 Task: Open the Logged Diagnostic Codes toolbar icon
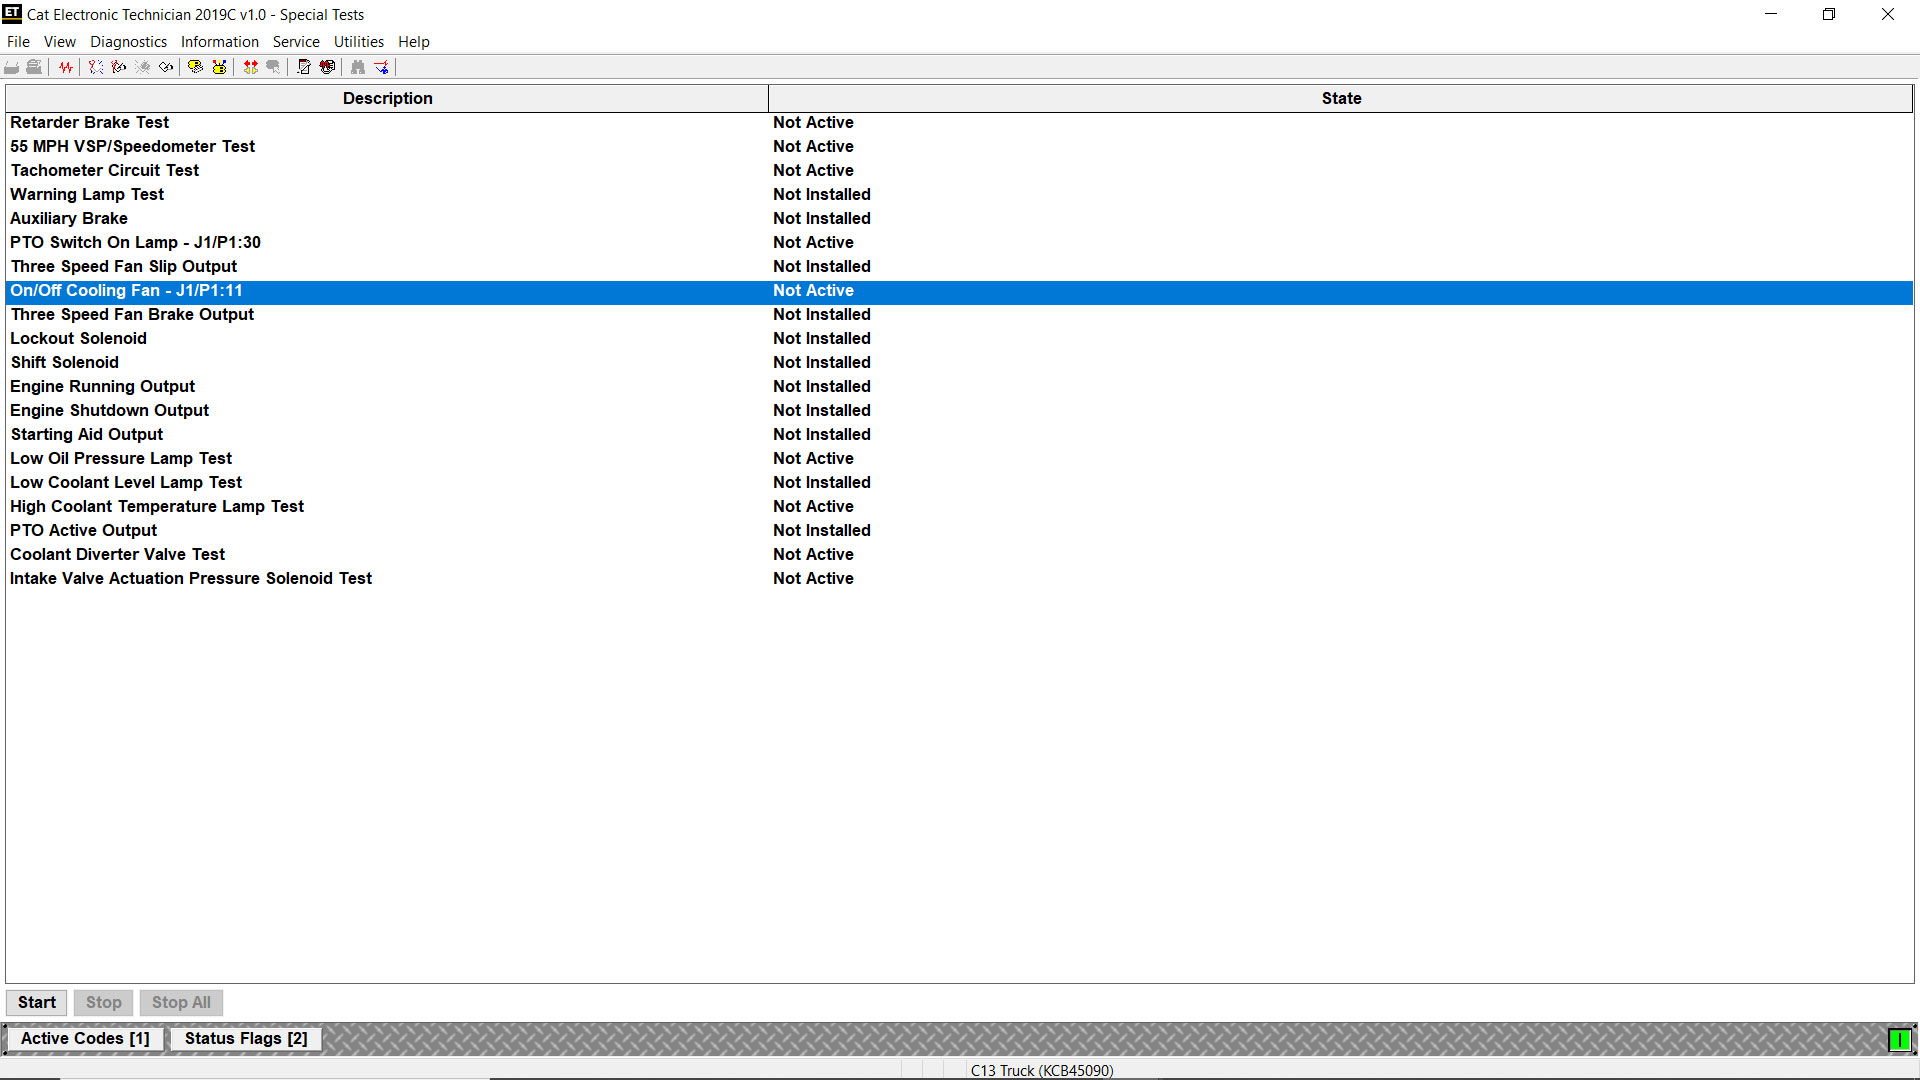pos(119,67)
